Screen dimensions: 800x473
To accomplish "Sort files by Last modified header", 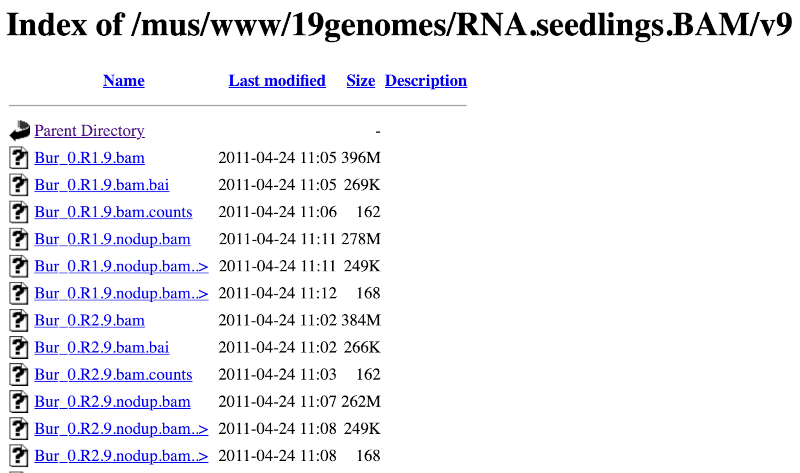I will [x=277, y=81].
